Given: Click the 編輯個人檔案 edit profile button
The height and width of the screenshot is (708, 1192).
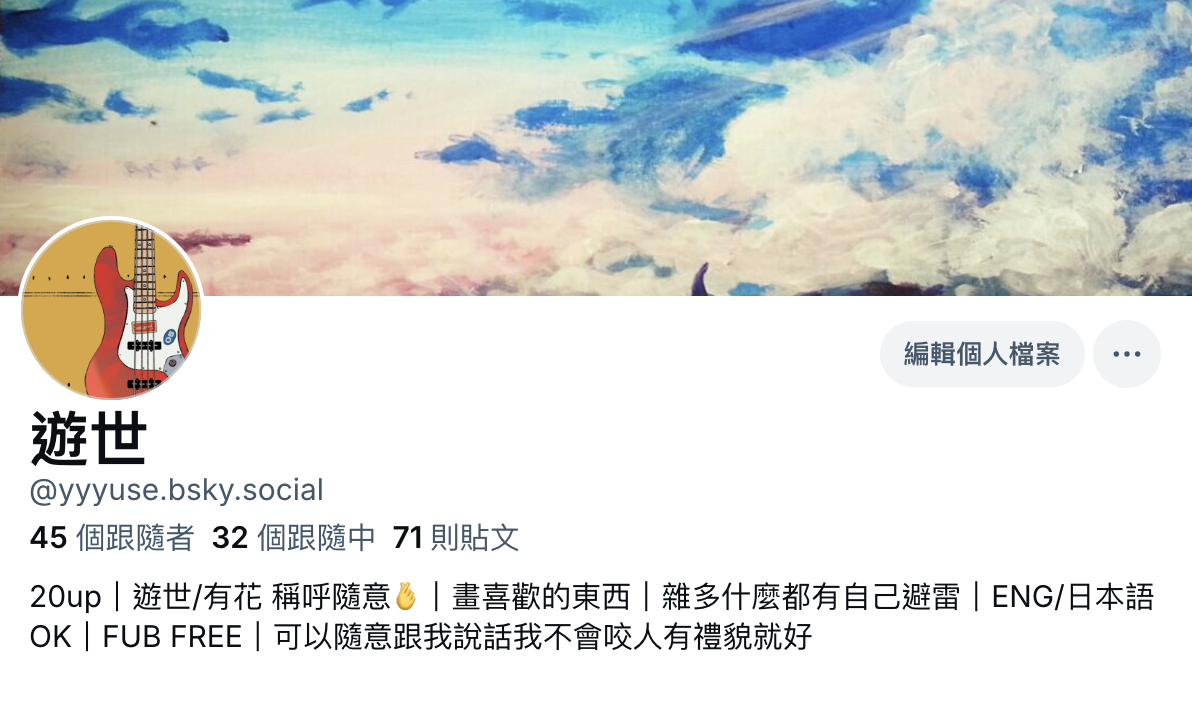Looking at the screenshot, I should pyautogui.click(x=981, y=354).
